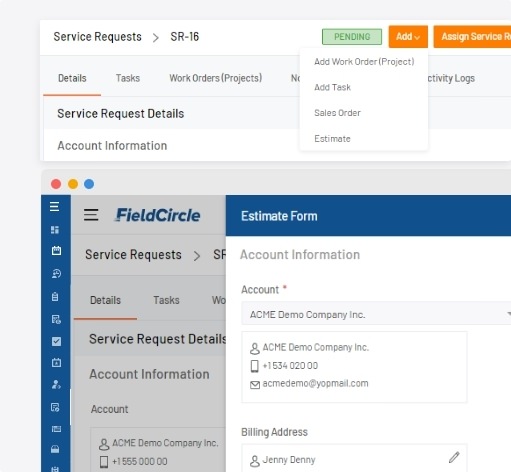511x472 pixels.
Task: Click the Assign Service Request button
Action: [472, 37]
